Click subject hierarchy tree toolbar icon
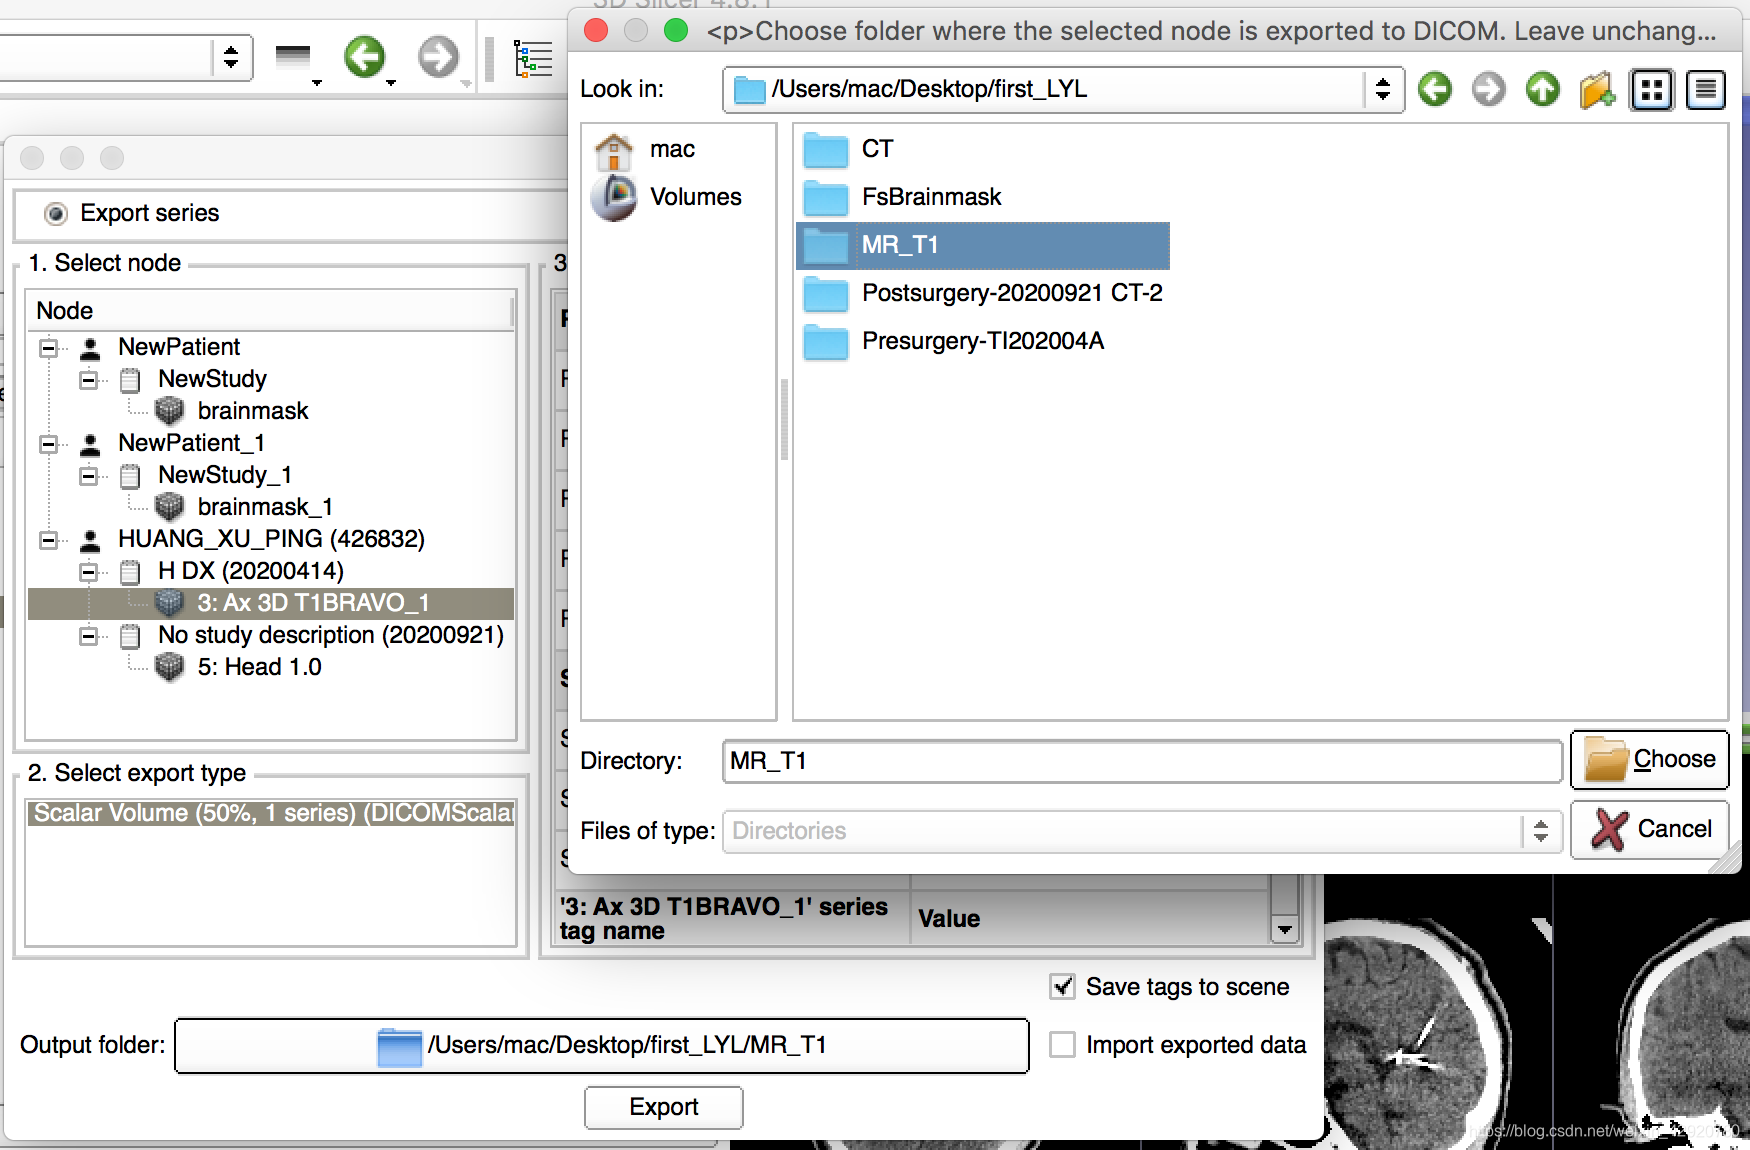 [533, 58]
